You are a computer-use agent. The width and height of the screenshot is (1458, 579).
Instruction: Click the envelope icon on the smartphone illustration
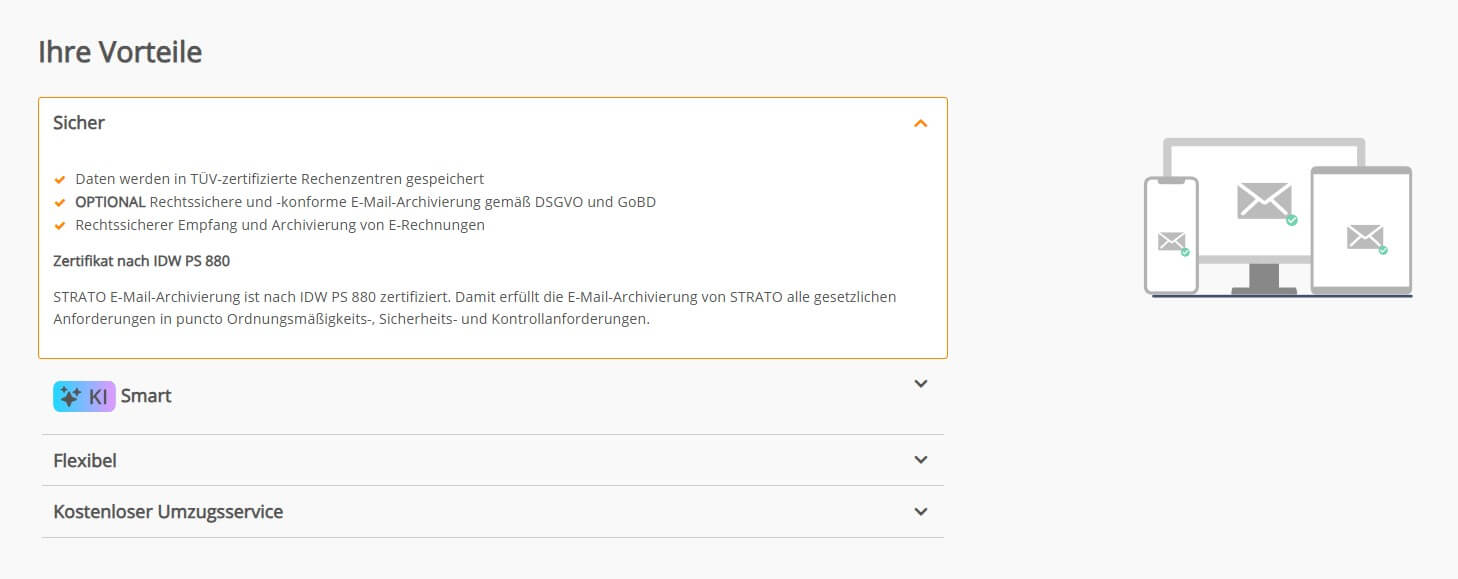pyautogui.click(x=1171, y=240)
